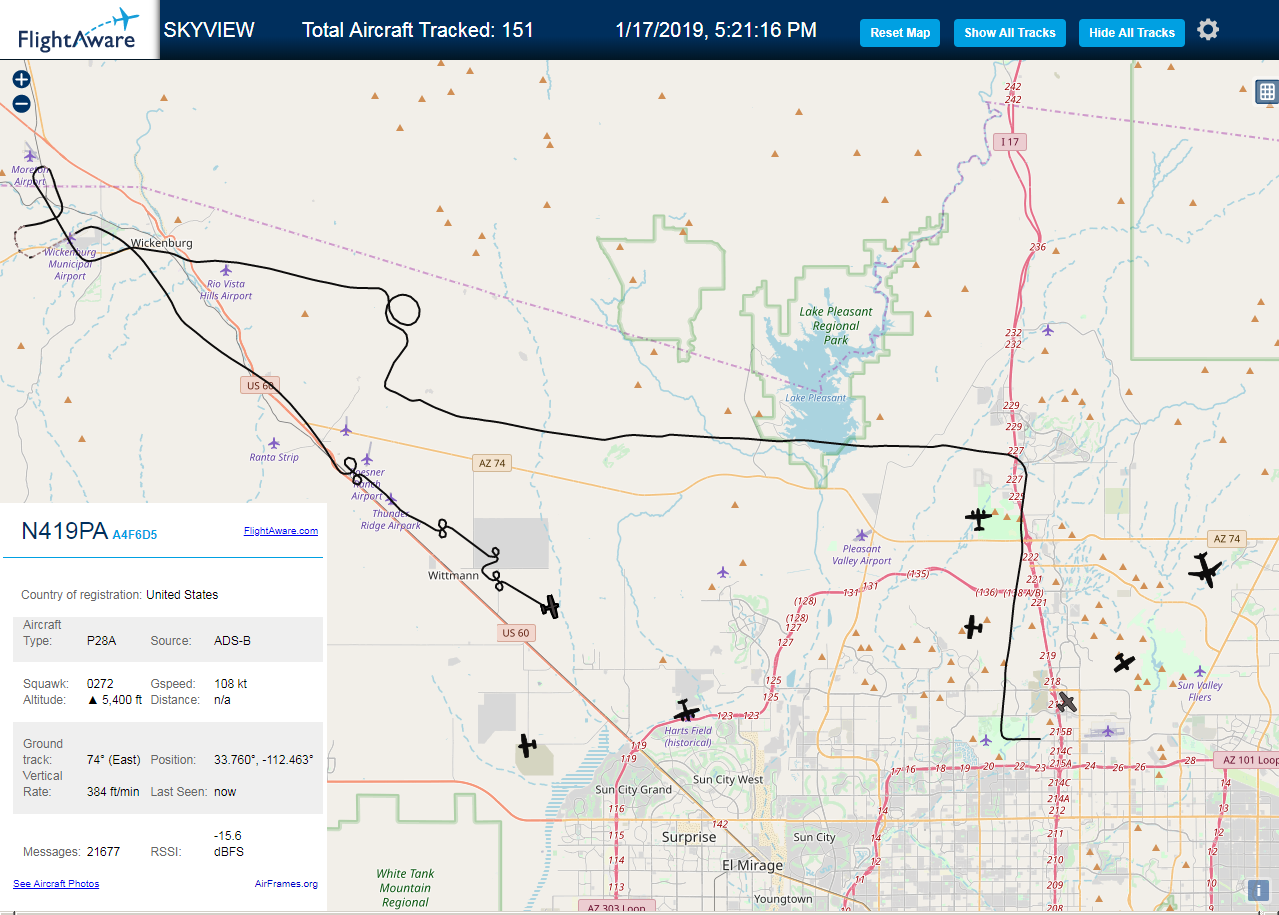Click the SKYVIEW title
Image resolution: width=1279 pixels, height=915 pixels.
[x=209, y=30]
